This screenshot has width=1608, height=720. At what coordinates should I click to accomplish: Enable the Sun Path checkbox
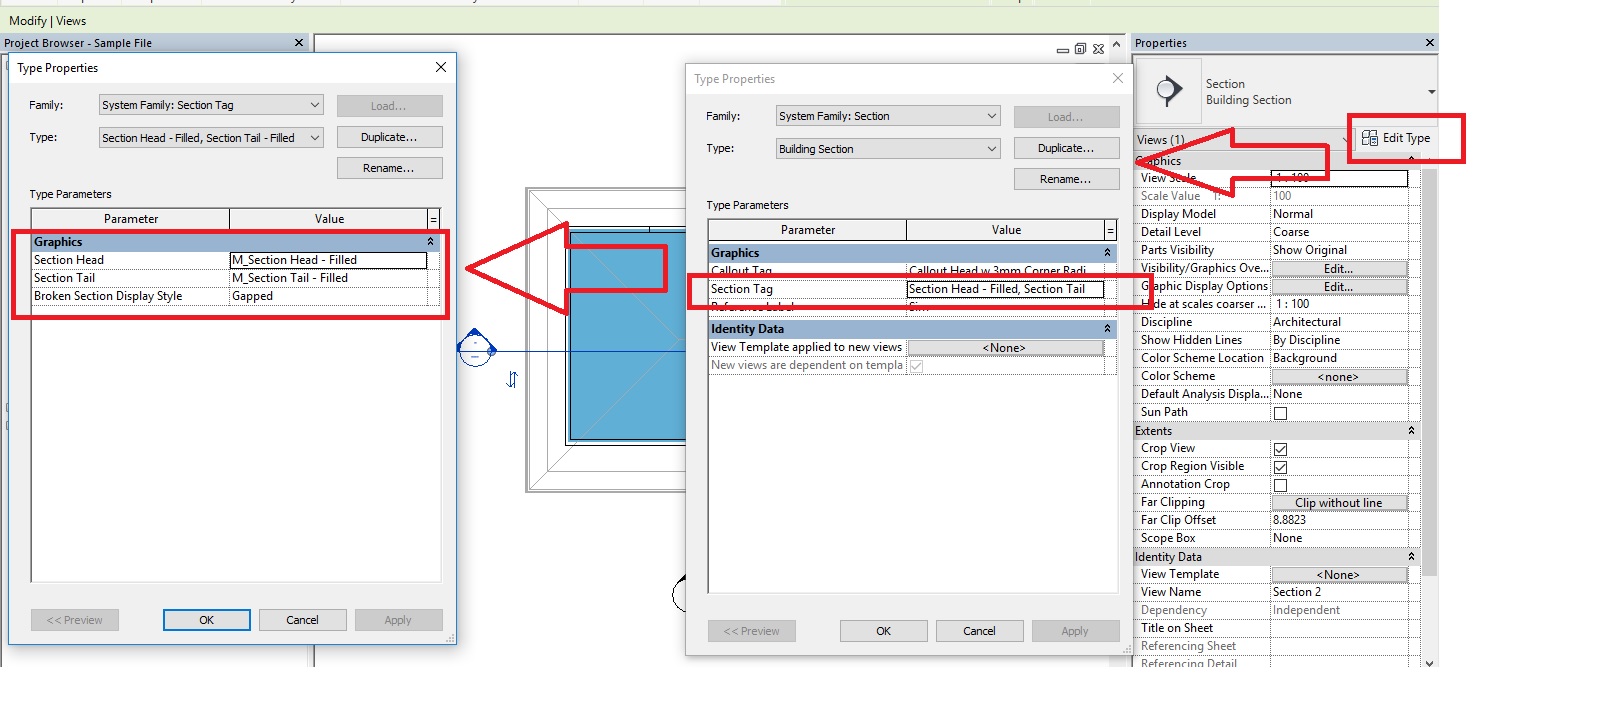point(1280,413)
